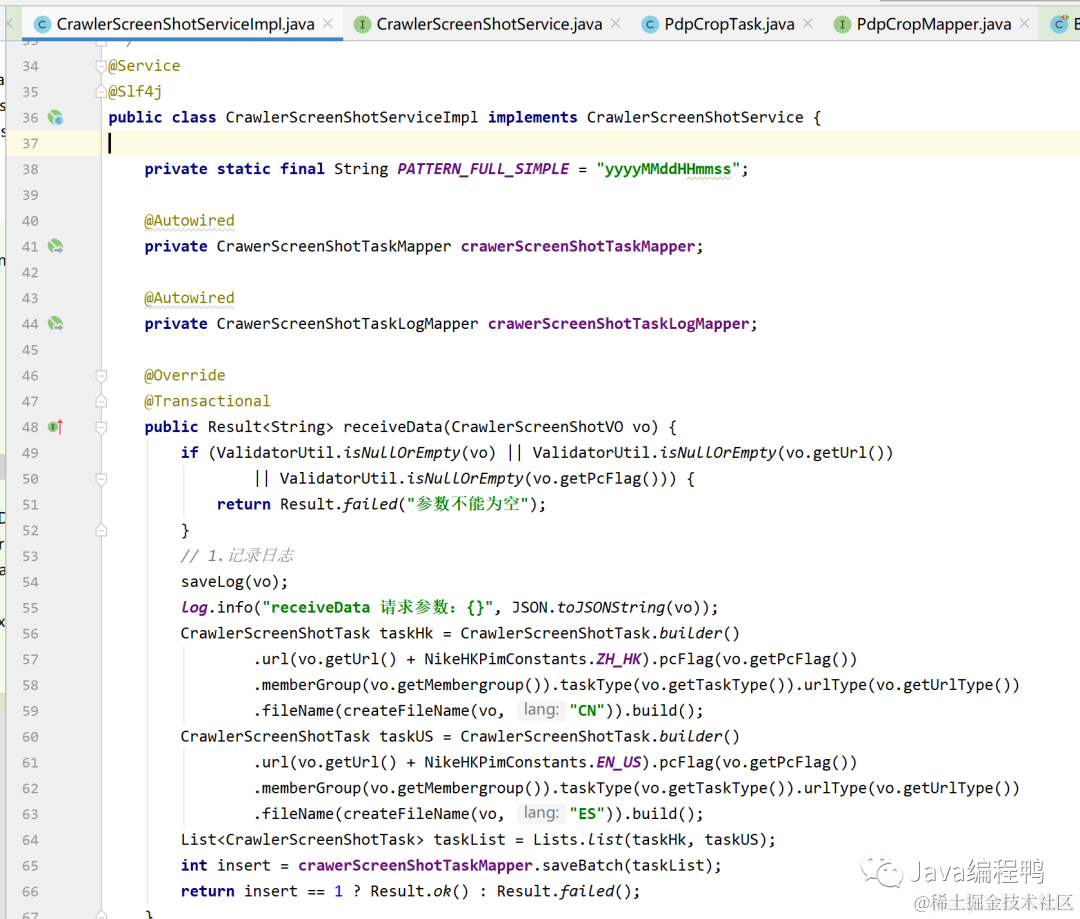Collapse the fold marker at @Service line 34
The width and height of the screenshot is (1080, 919).
101,66
